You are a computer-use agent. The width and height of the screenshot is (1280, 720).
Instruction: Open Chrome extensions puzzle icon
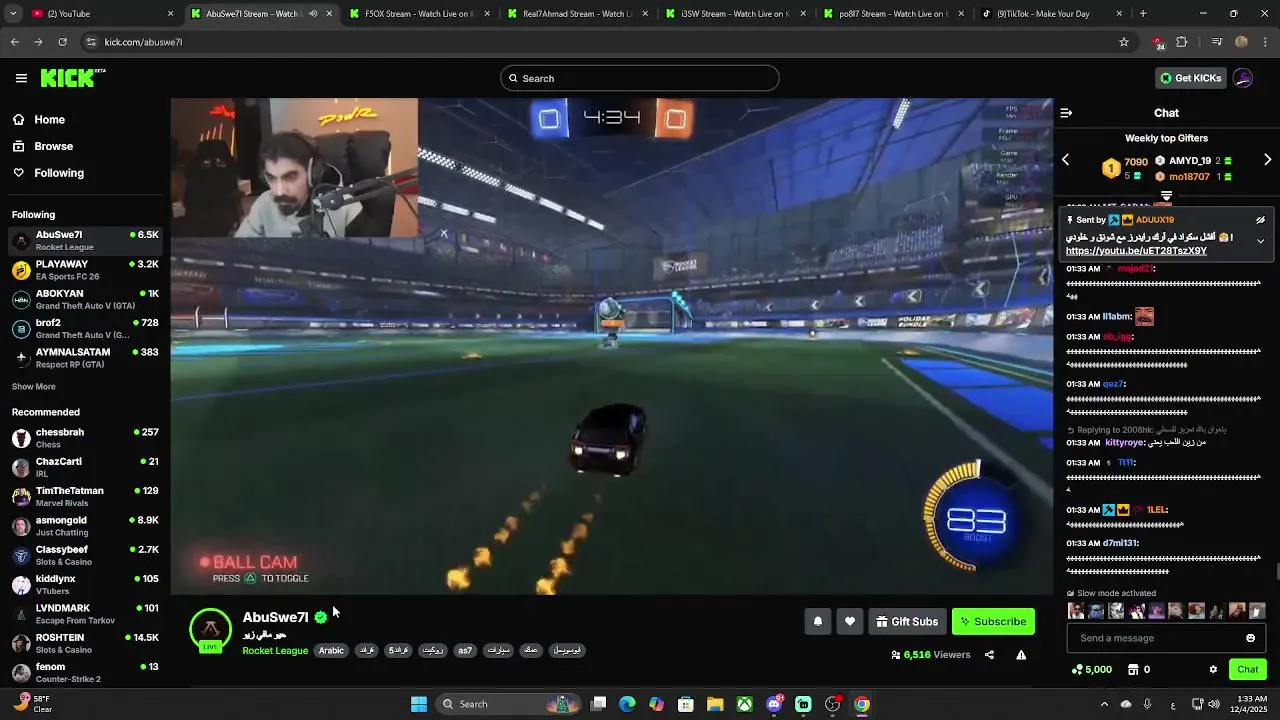(1182, 42)
